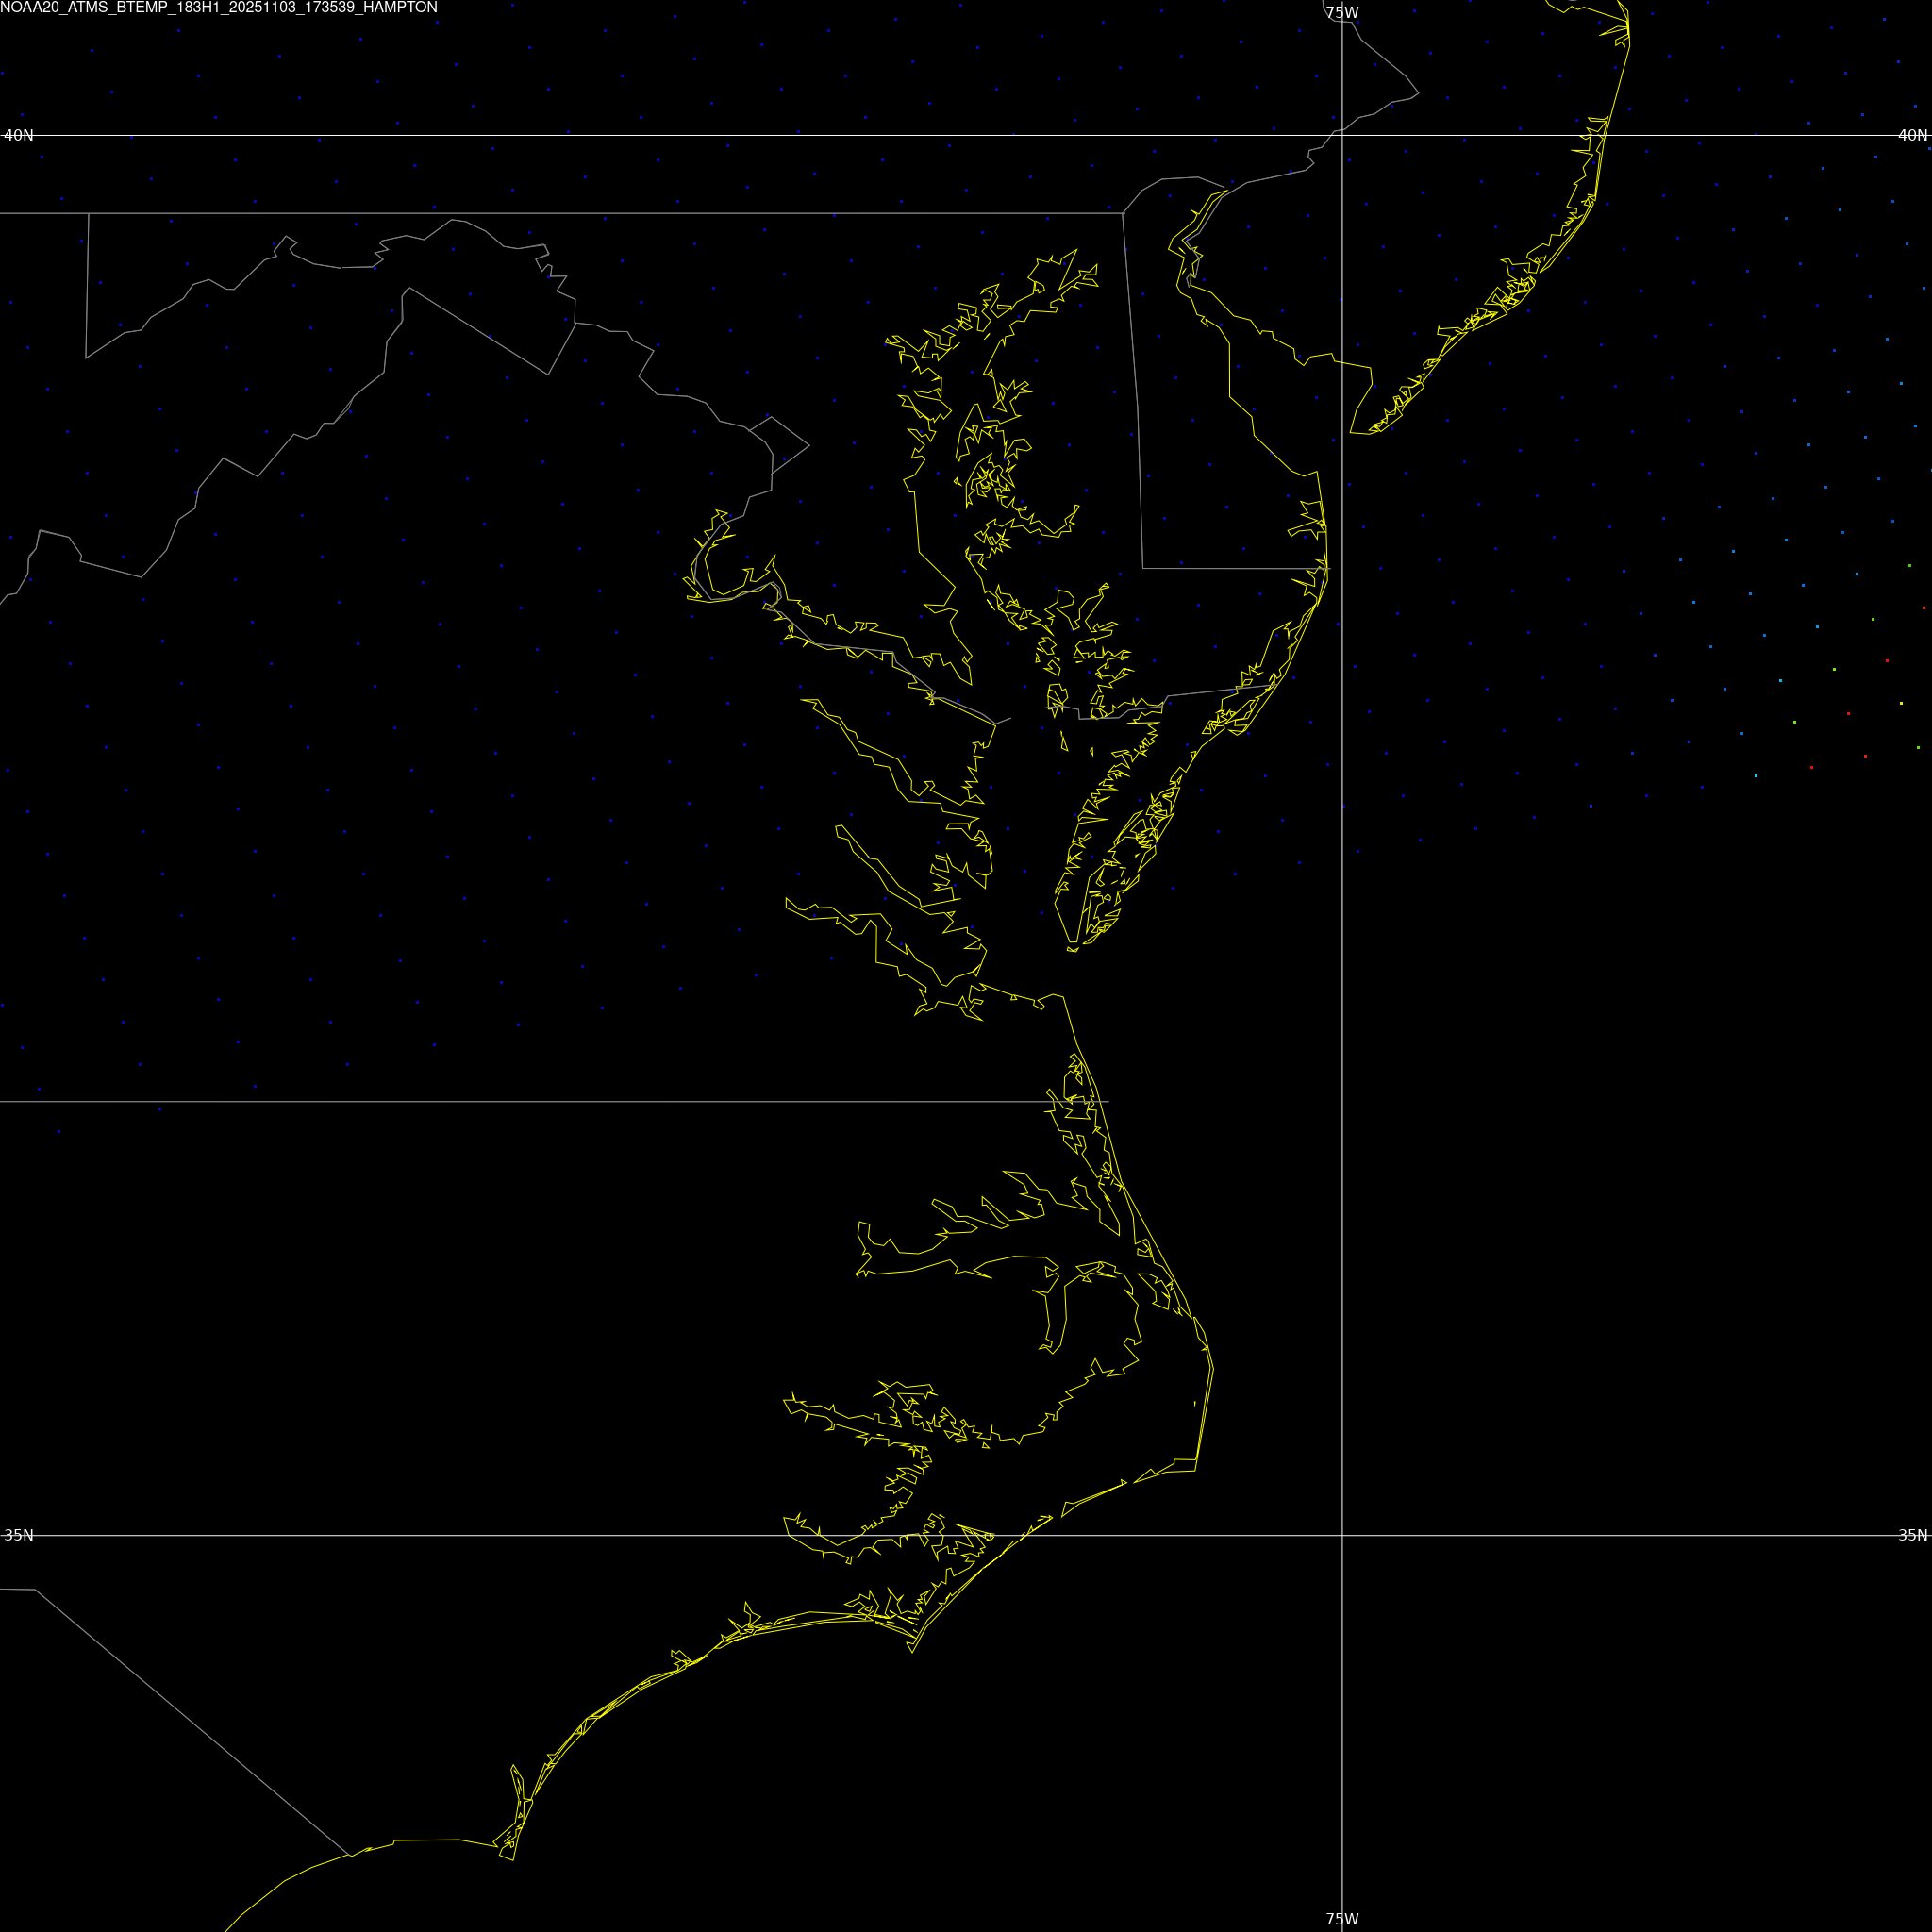Click the 75W label at the top
The width and height of the screenshot is (1932, 1932).
(x=1341, y=13)
